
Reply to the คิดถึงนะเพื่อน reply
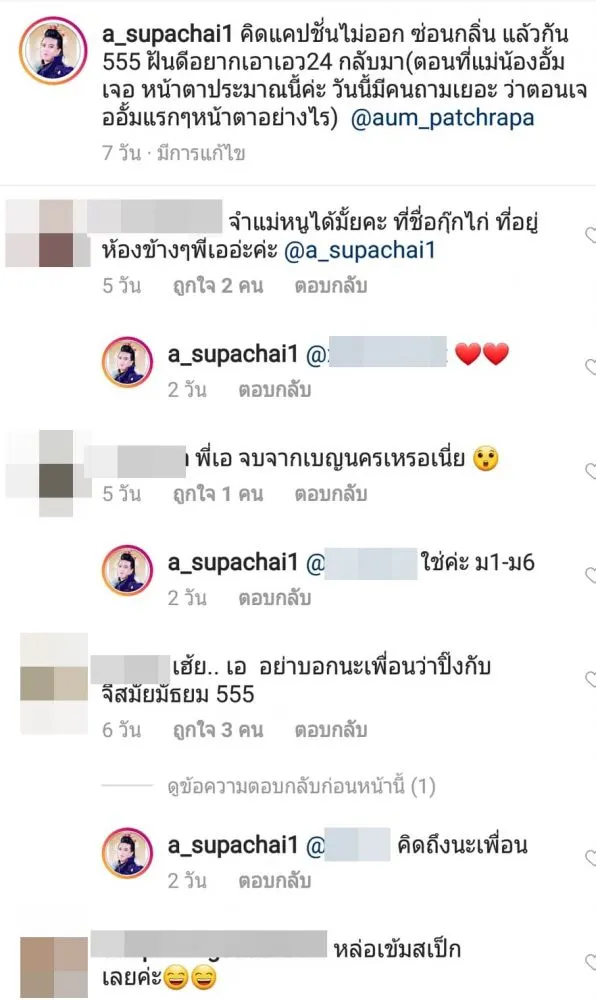[275, 881]
